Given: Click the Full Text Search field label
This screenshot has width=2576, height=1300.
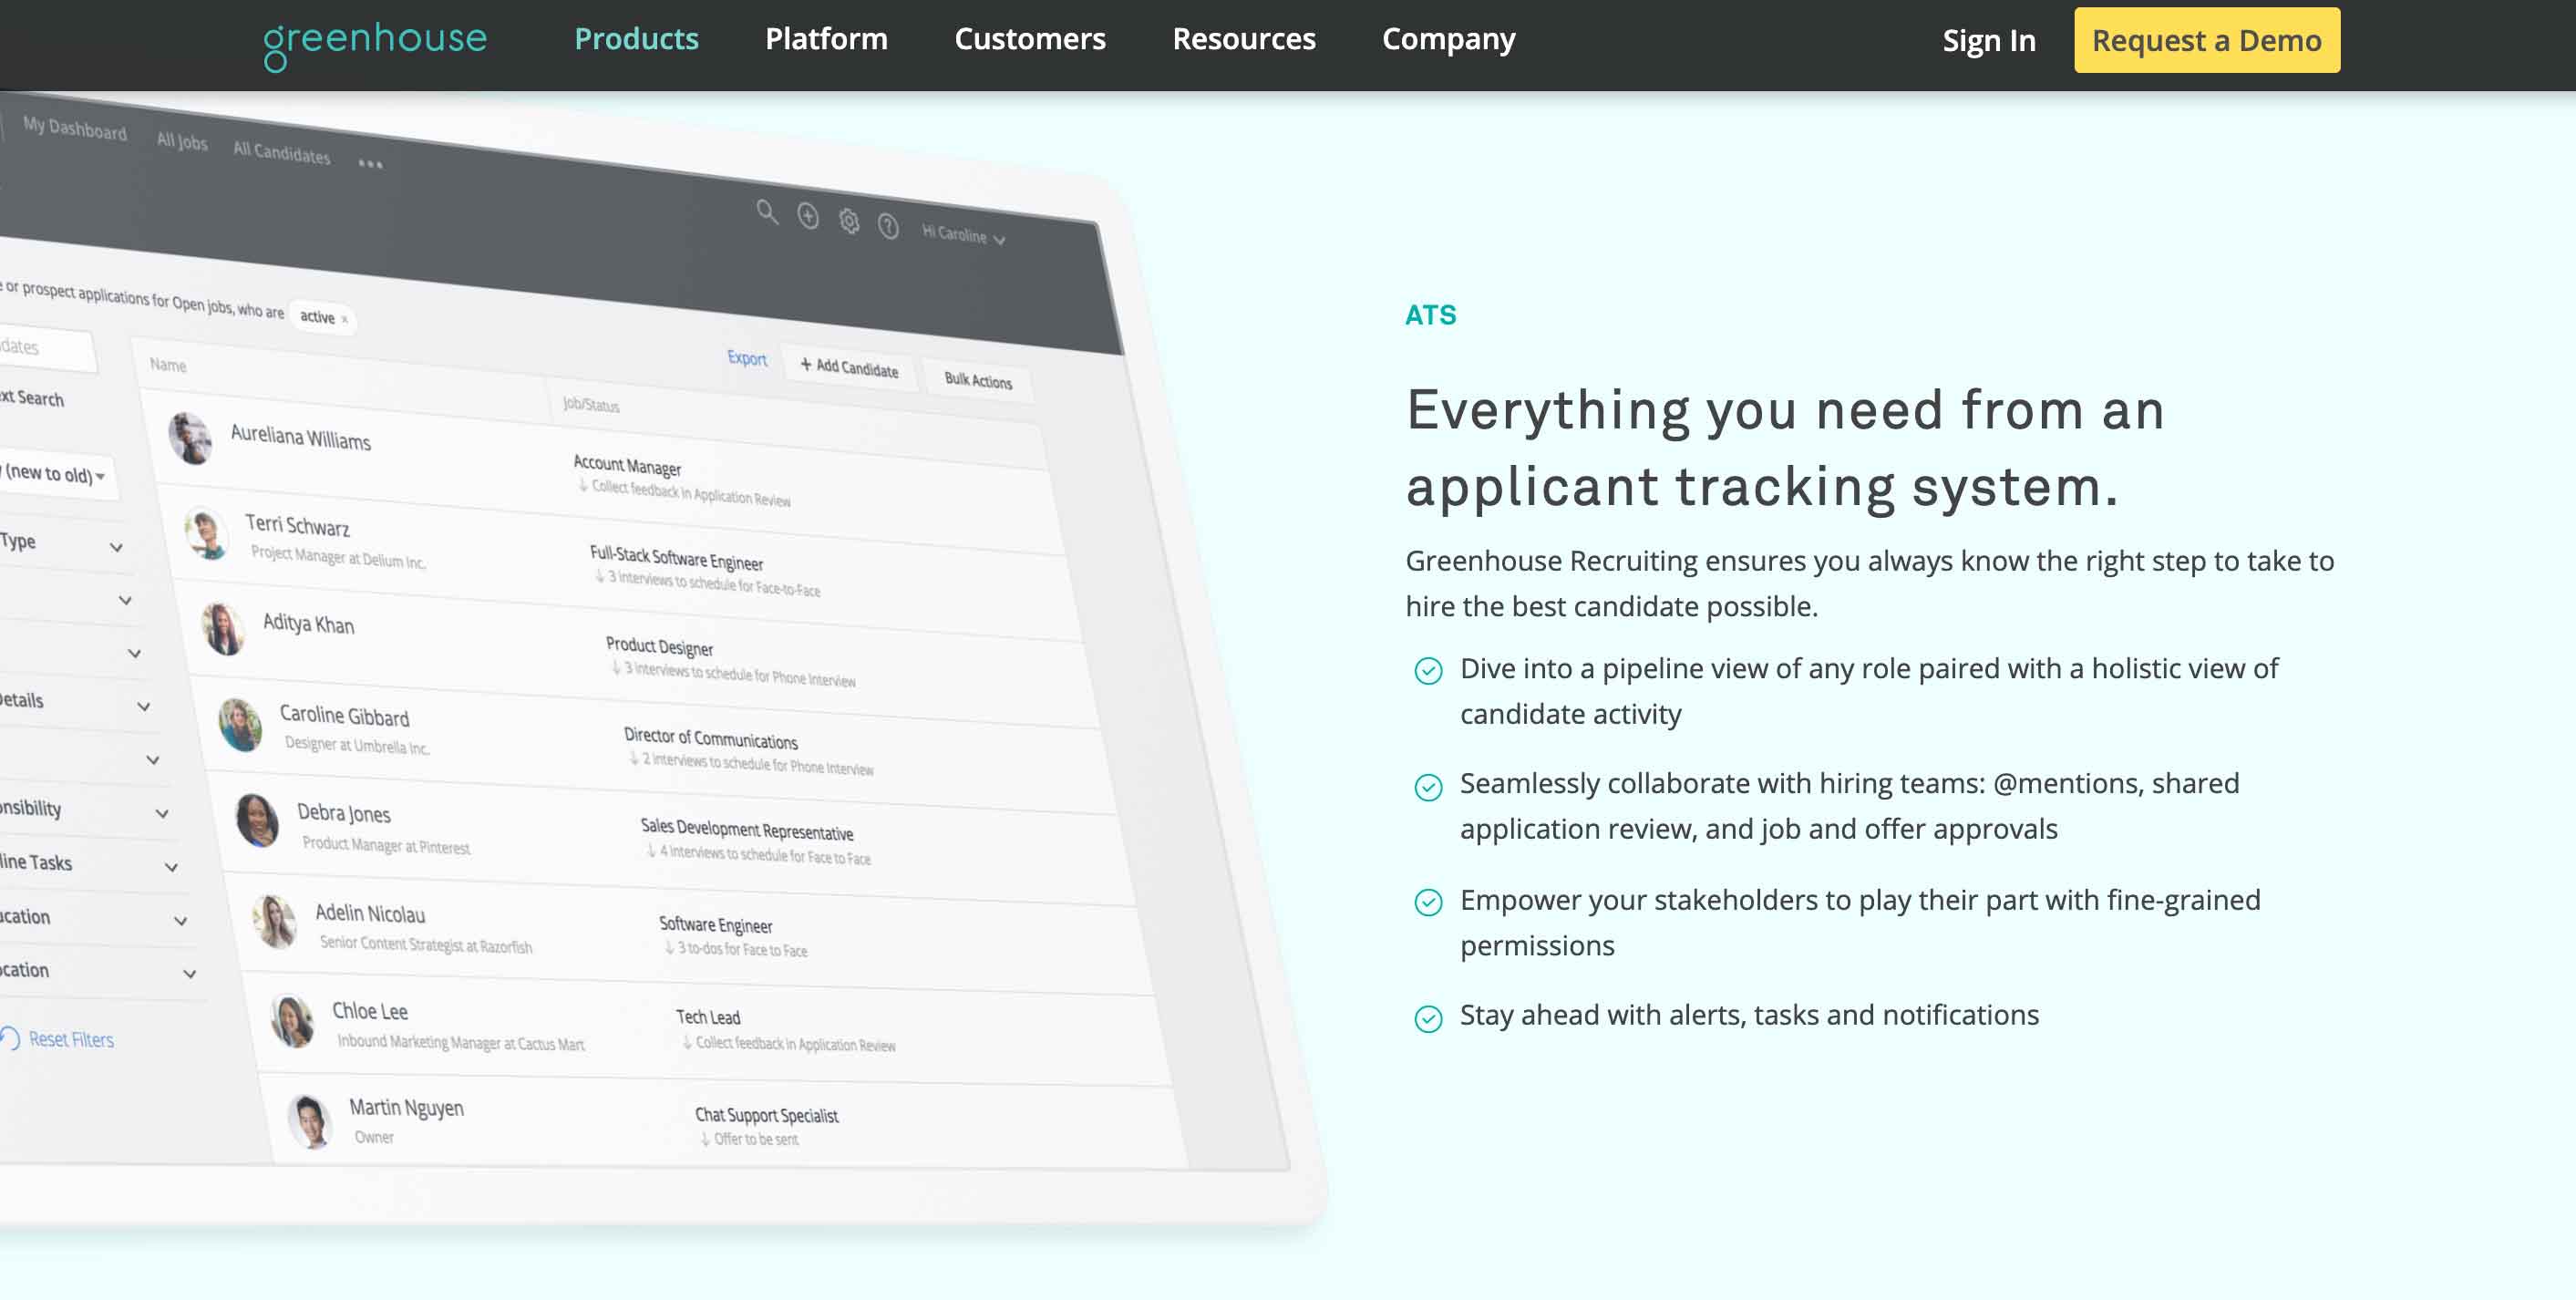Looking at the screenshot, I should click(x=32, y=398).
